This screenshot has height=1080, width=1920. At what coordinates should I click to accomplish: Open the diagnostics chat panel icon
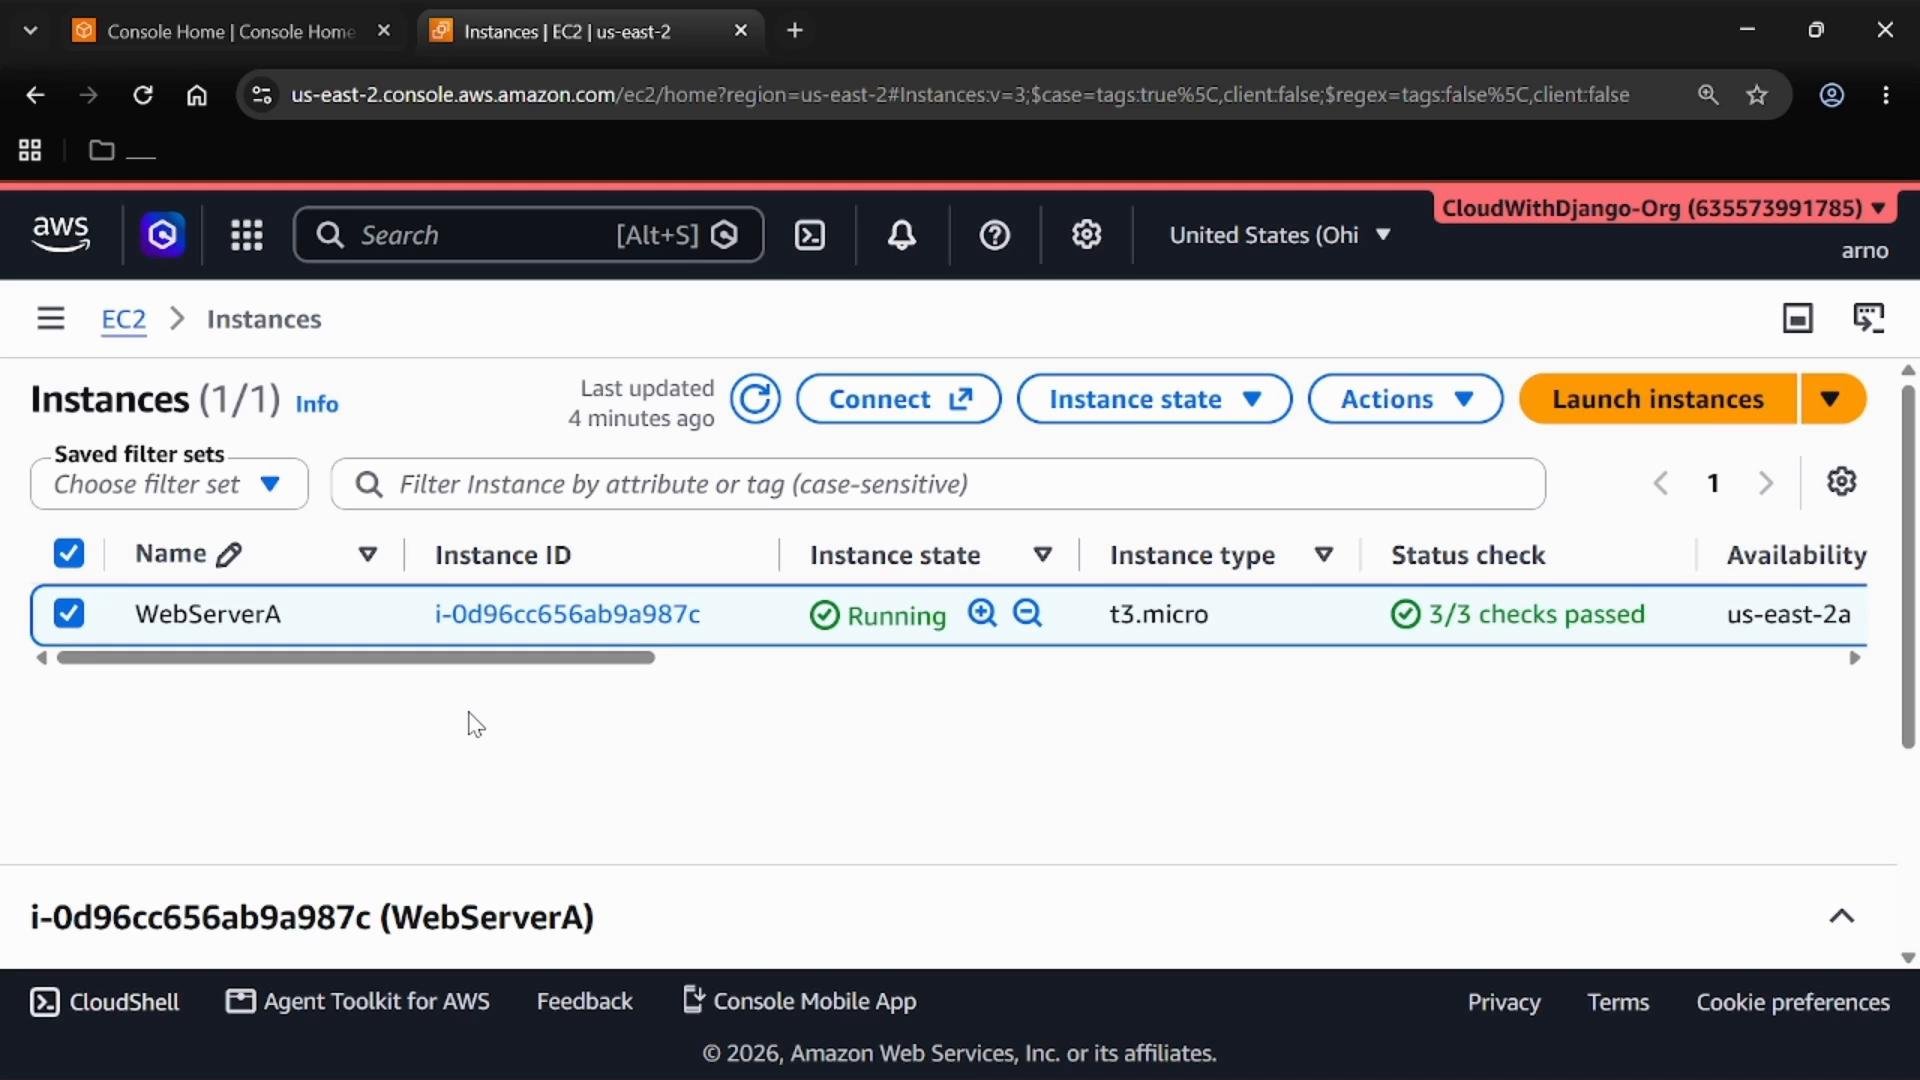coord(1868,319)
